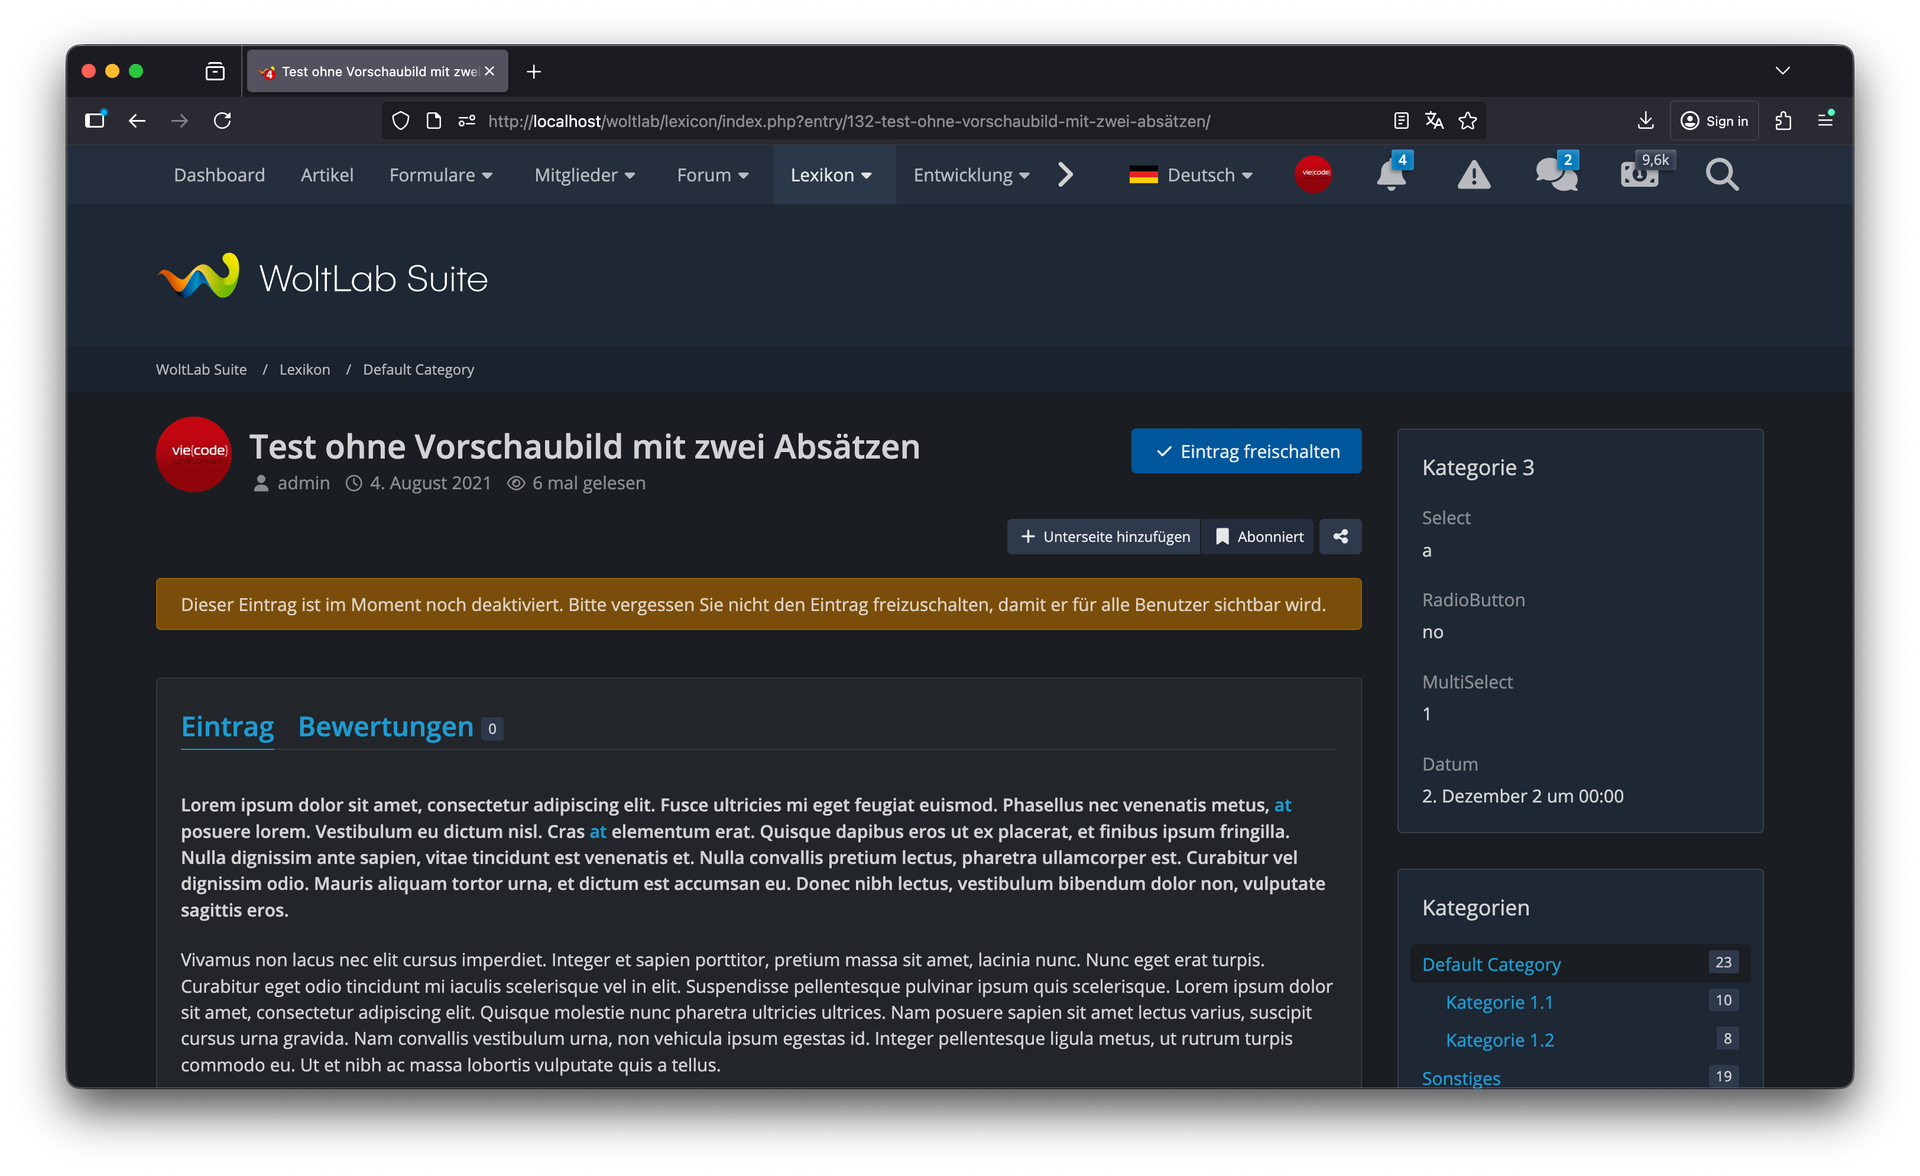Viewport: 1920px width, 1176px height.
Task: Expand the Forum menu dropdown
Action: point(712,175)
